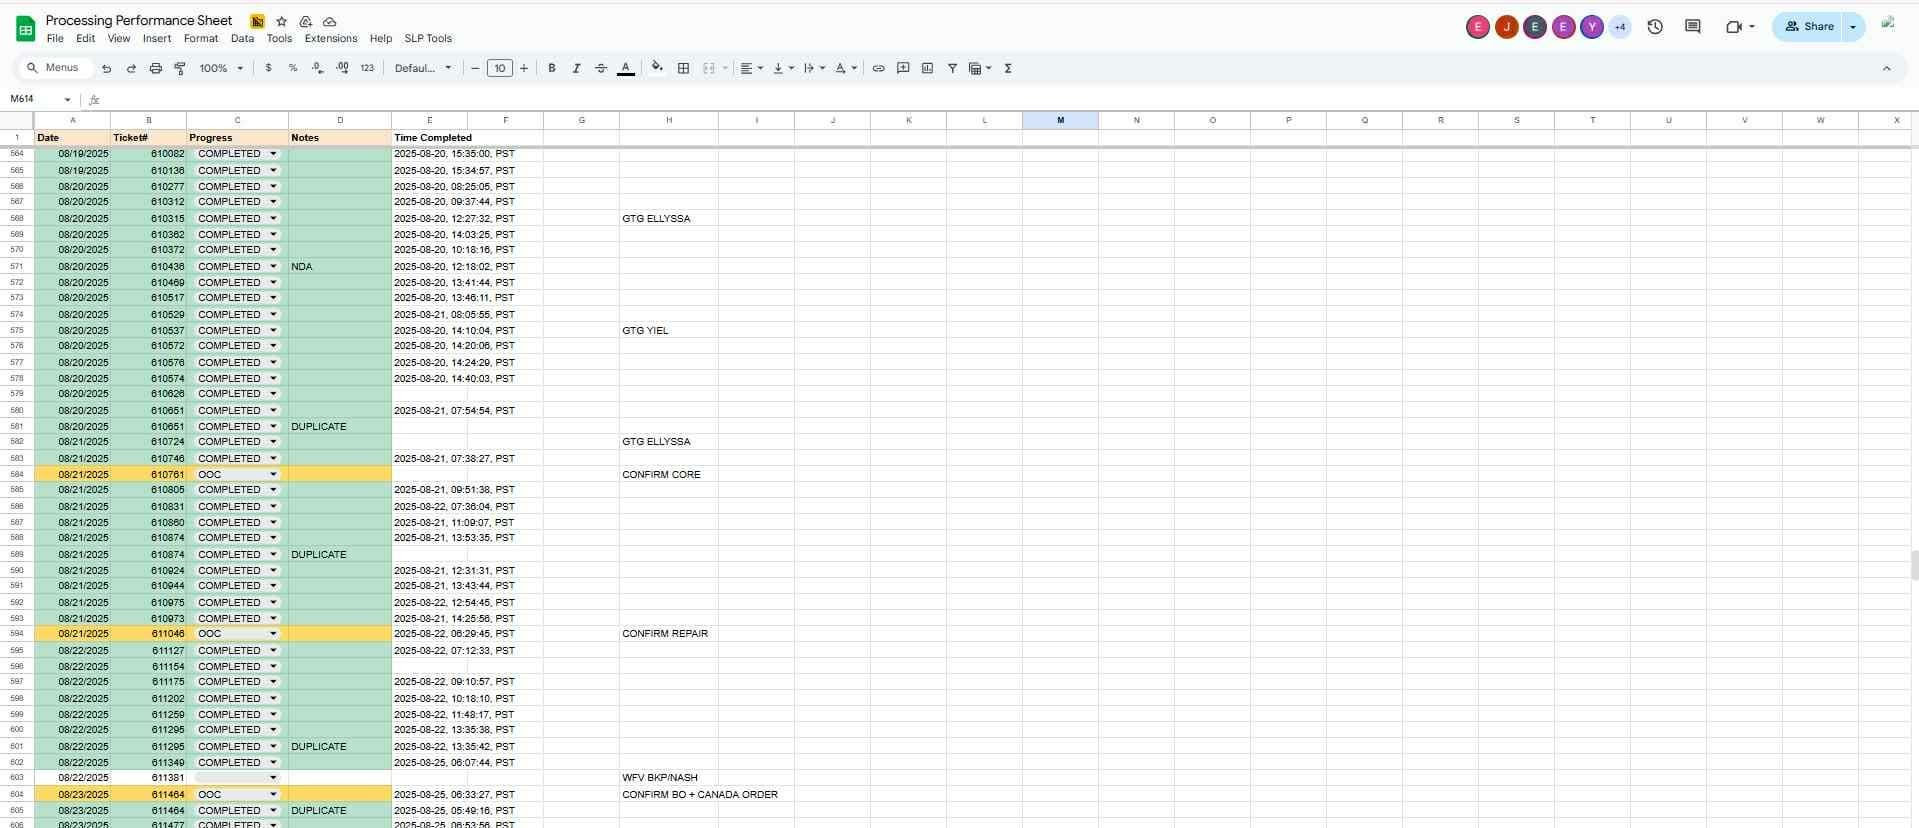This screenshot has height=828, width=1919.
Task: Open the comments panel
Action: [x=1693, y=27]
